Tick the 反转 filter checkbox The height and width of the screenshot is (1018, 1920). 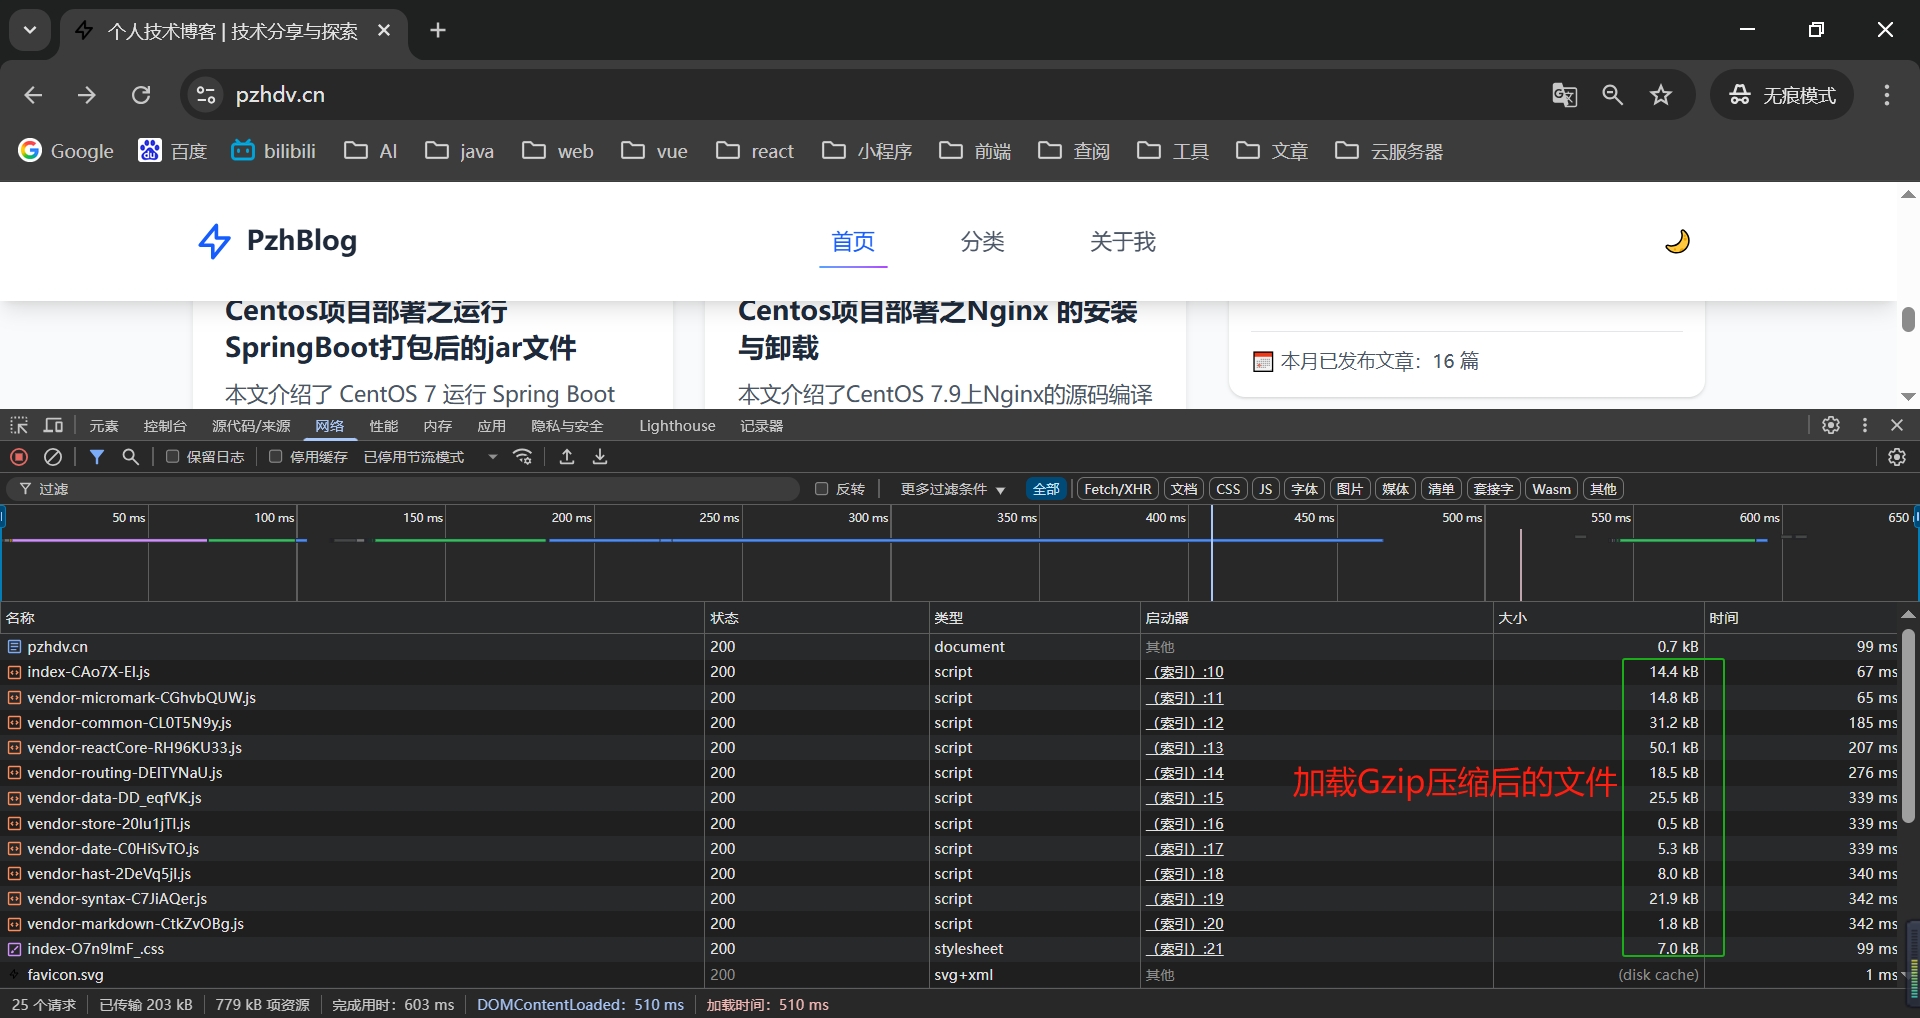[x=822, y=489]
